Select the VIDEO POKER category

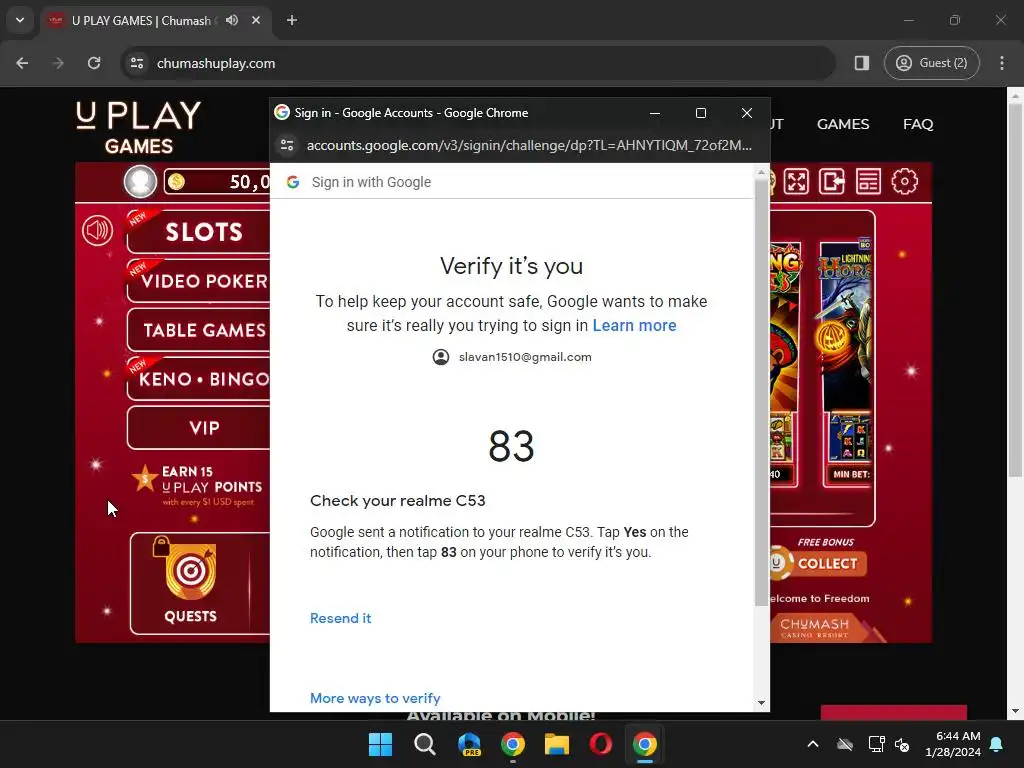[x=199, y=281]
